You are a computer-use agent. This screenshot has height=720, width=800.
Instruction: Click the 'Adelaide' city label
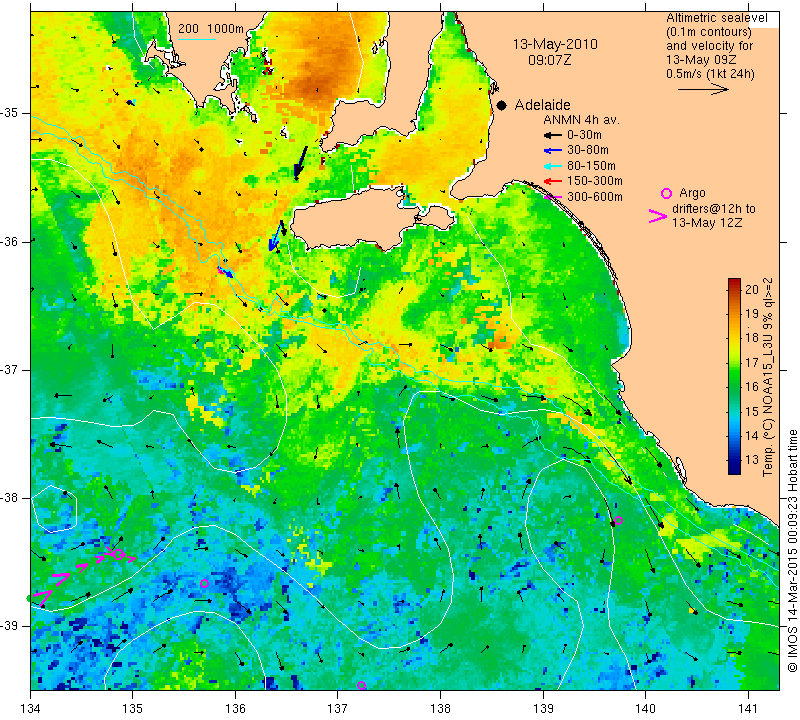pyautogui.click(x=542, y=105)
